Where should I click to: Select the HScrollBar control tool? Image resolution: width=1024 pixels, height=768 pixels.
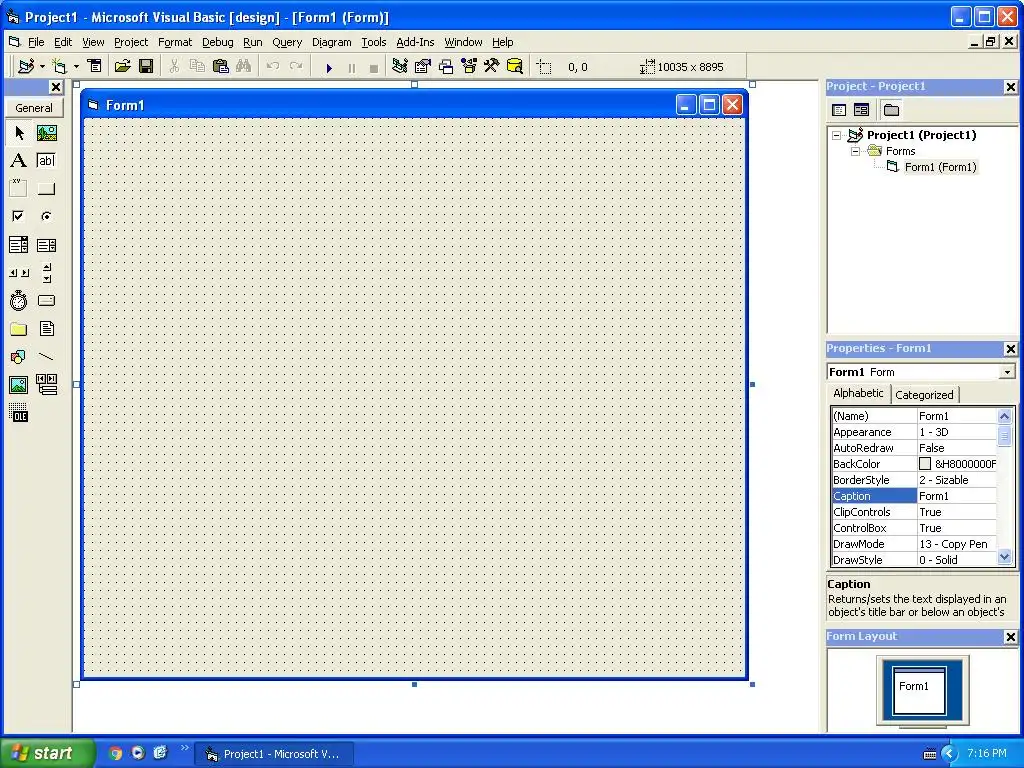[19, 273]
